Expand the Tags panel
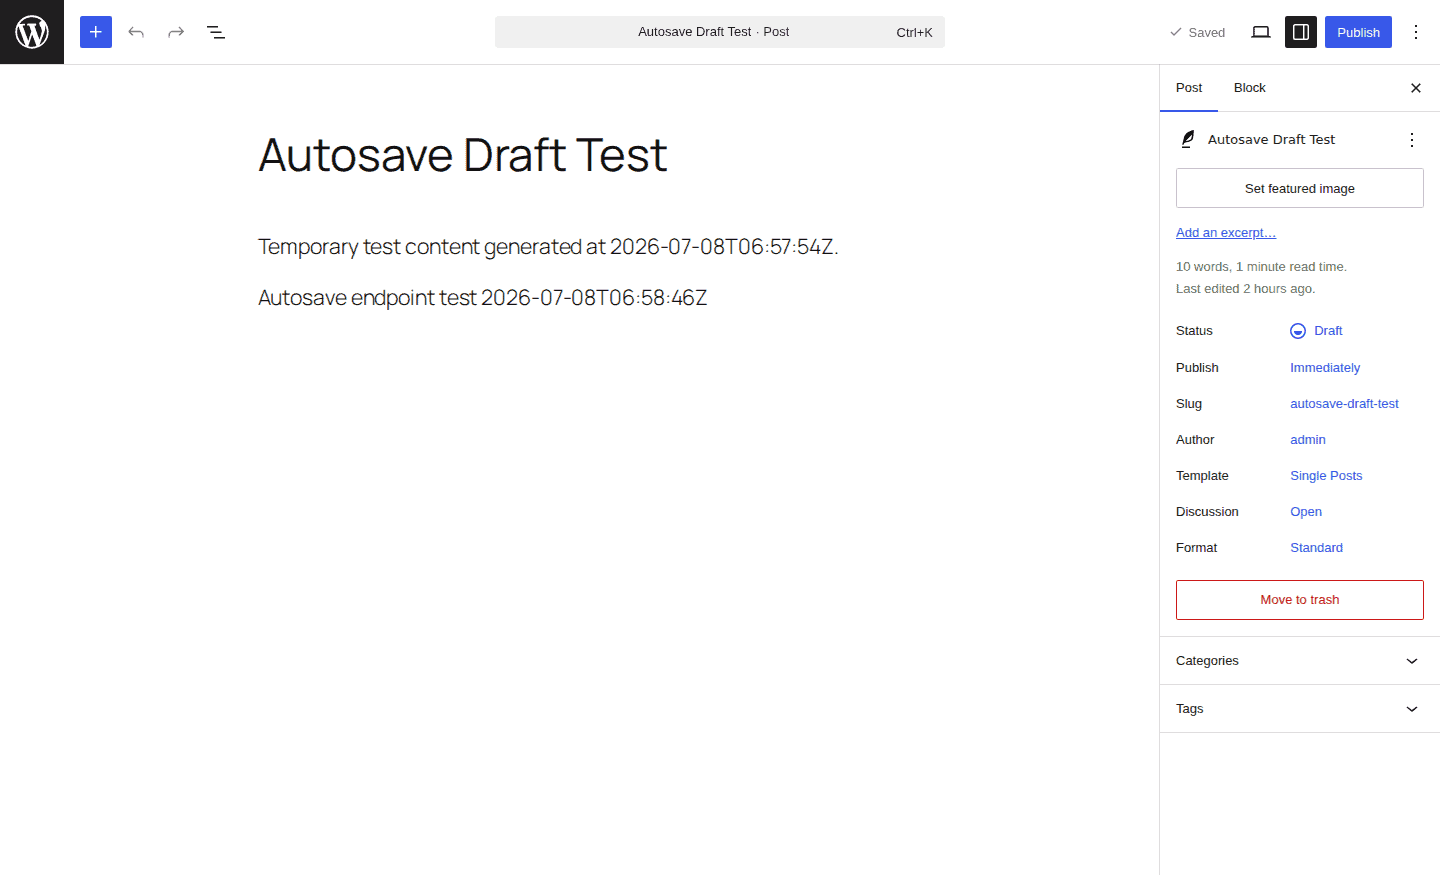The height and width of the screenshot is (875, 1440). 1300,709
